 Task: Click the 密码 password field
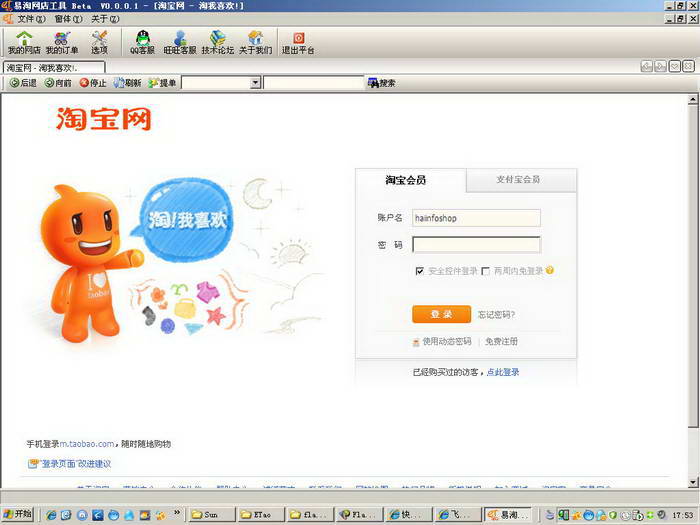tap(476, 245)
